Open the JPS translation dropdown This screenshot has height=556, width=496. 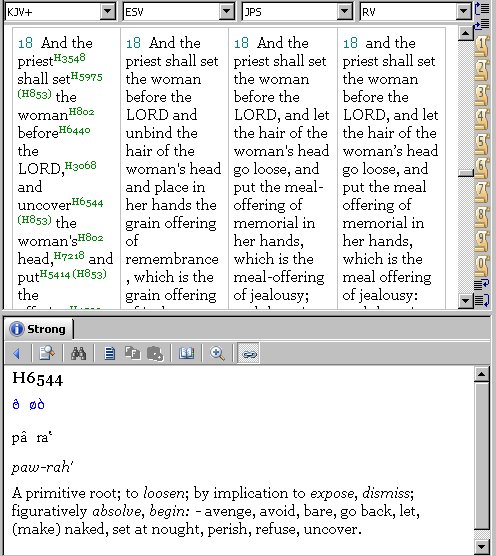(x=345, y=12)
